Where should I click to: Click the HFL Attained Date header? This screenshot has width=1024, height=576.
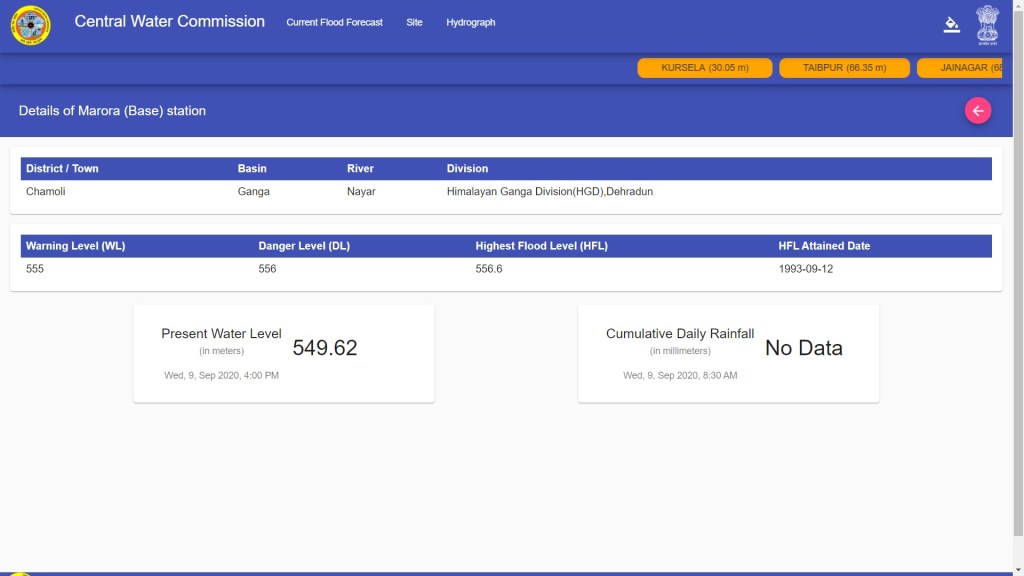[x=824, y=246]
